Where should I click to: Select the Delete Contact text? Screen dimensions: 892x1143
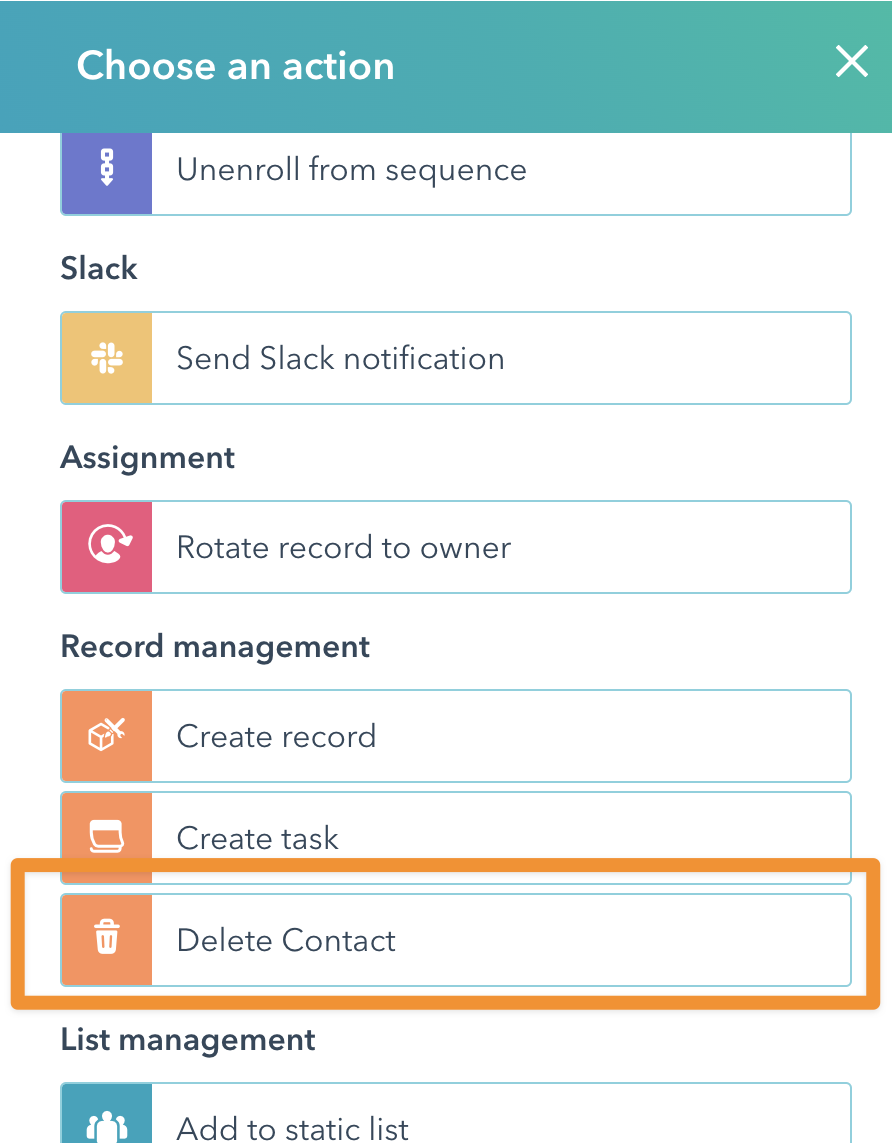(286, 940)
